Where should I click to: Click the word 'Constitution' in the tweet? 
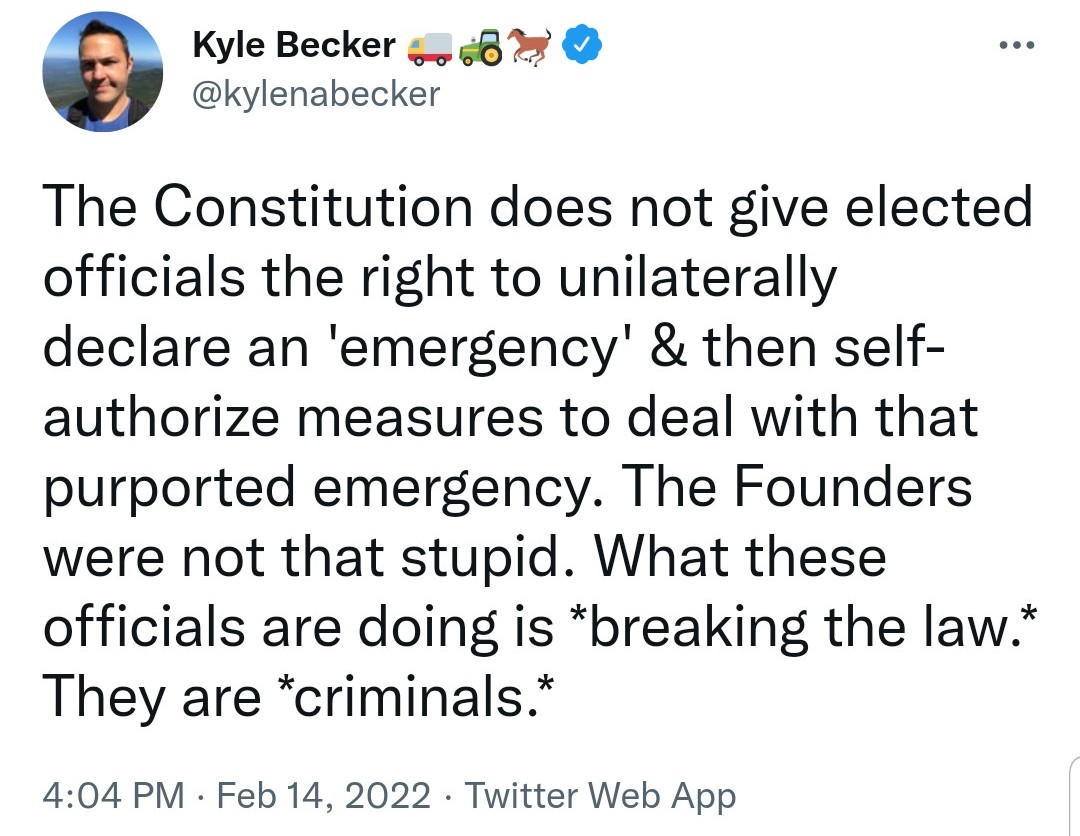pyautogui.click(x=316, y=207)
